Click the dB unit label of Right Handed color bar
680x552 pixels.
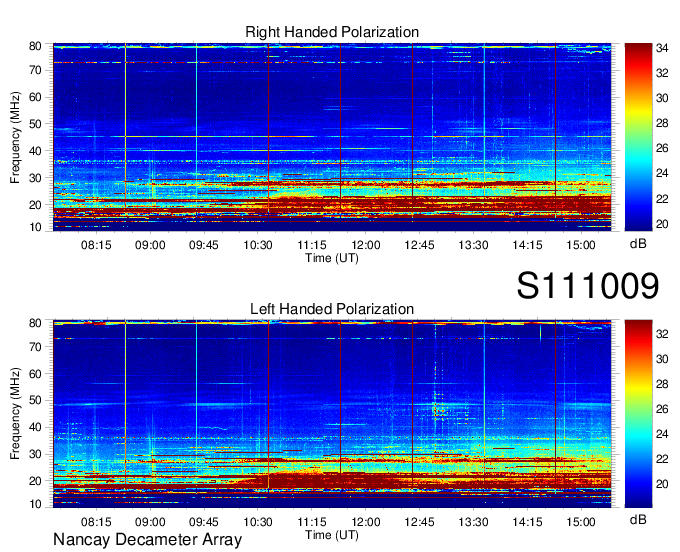pos(638,244)
